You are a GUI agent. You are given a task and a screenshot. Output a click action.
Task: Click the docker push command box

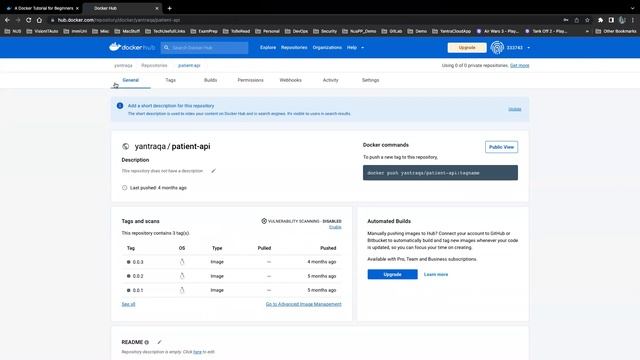click(x=440, y=173)
